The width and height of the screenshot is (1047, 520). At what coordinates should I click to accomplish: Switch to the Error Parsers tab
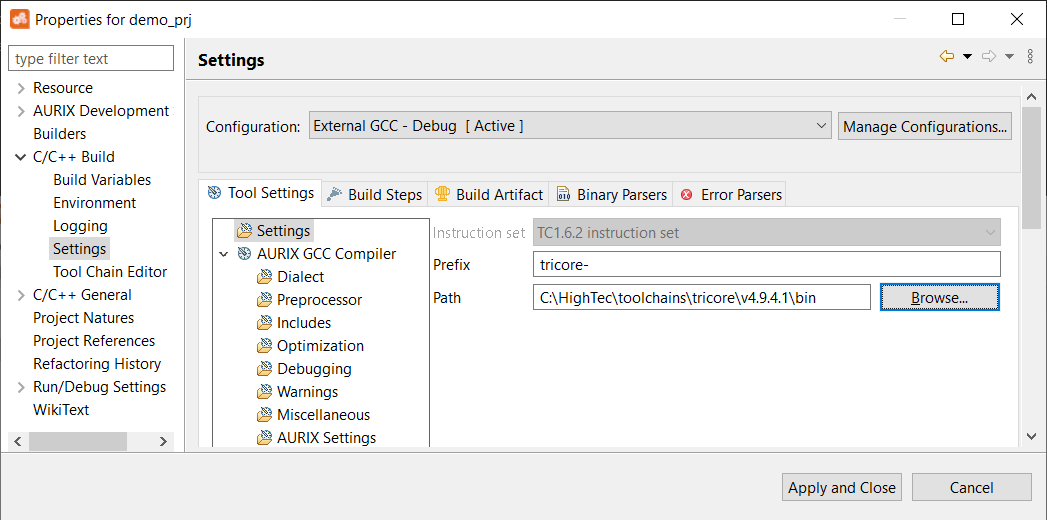pyautogui.click(x=730, y=194)
